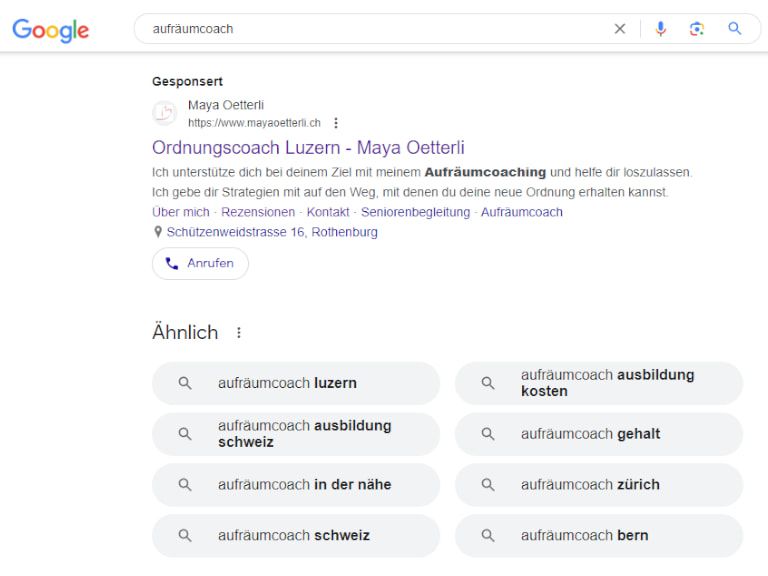Search for aufräumcoach luzern suggestion
768x576 pixels.
296,383
